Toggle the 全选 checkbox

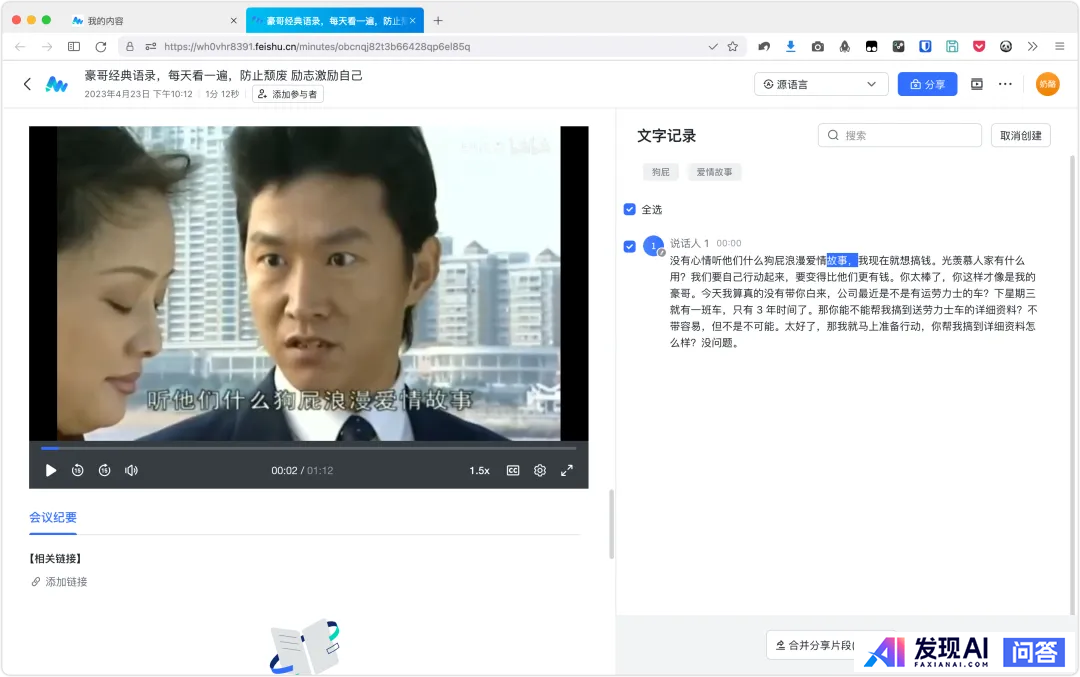click(x=630, y=209)
